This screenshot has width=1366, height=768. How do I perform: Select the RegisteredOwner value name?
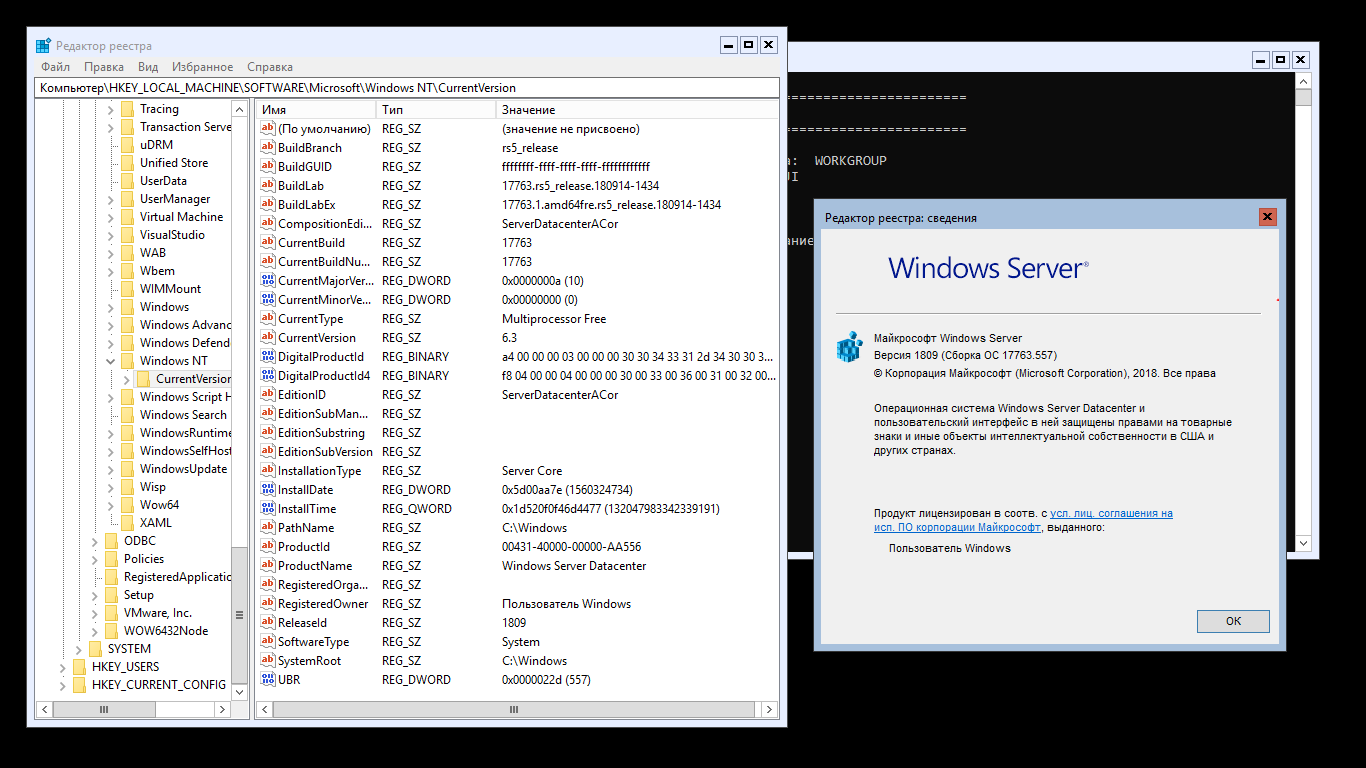pyautogui.click(x=323, y=603)
